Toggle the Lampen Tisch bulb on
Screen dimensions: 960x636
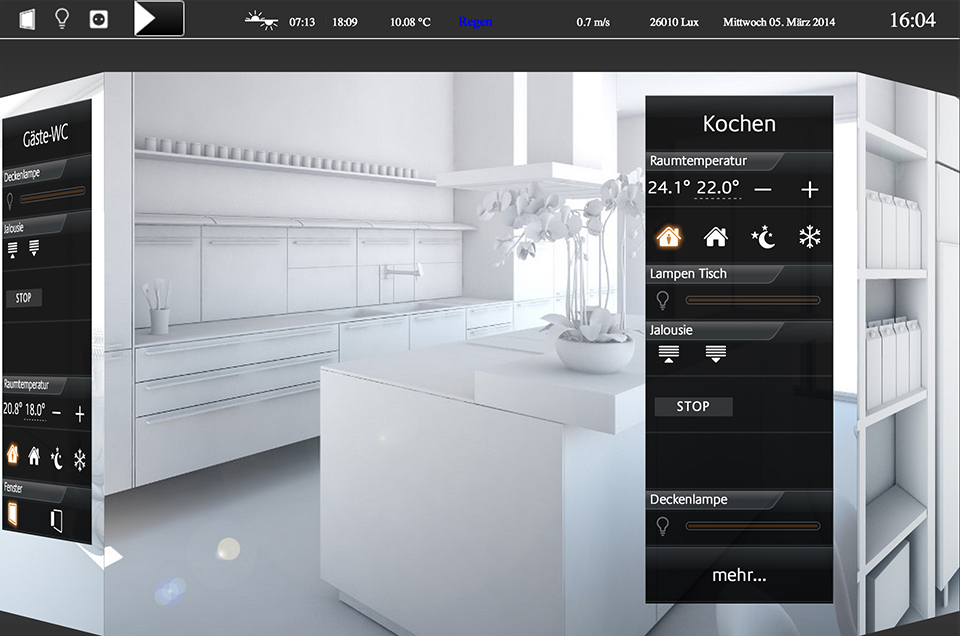point(661,300)
